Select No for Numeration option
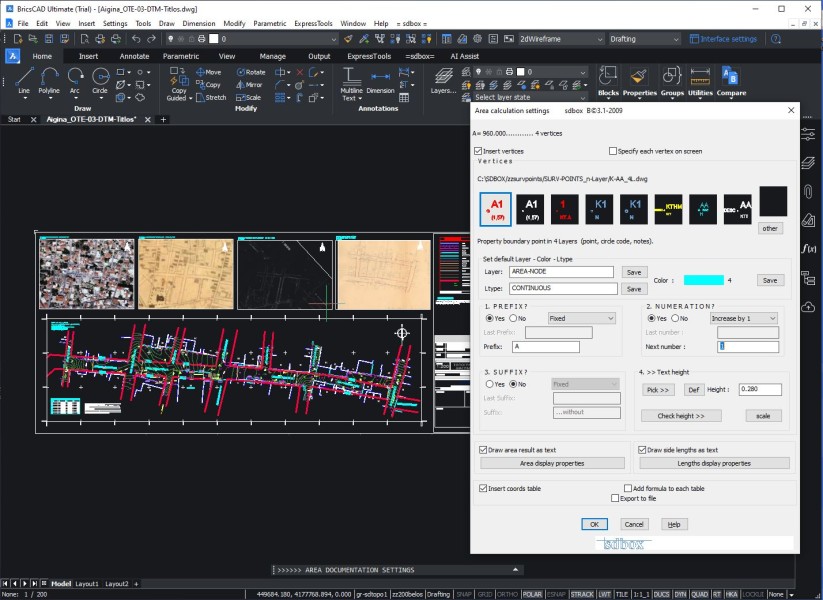Image resolution: width=823 pixels, height=600 pixels. (x=676, y=319)
